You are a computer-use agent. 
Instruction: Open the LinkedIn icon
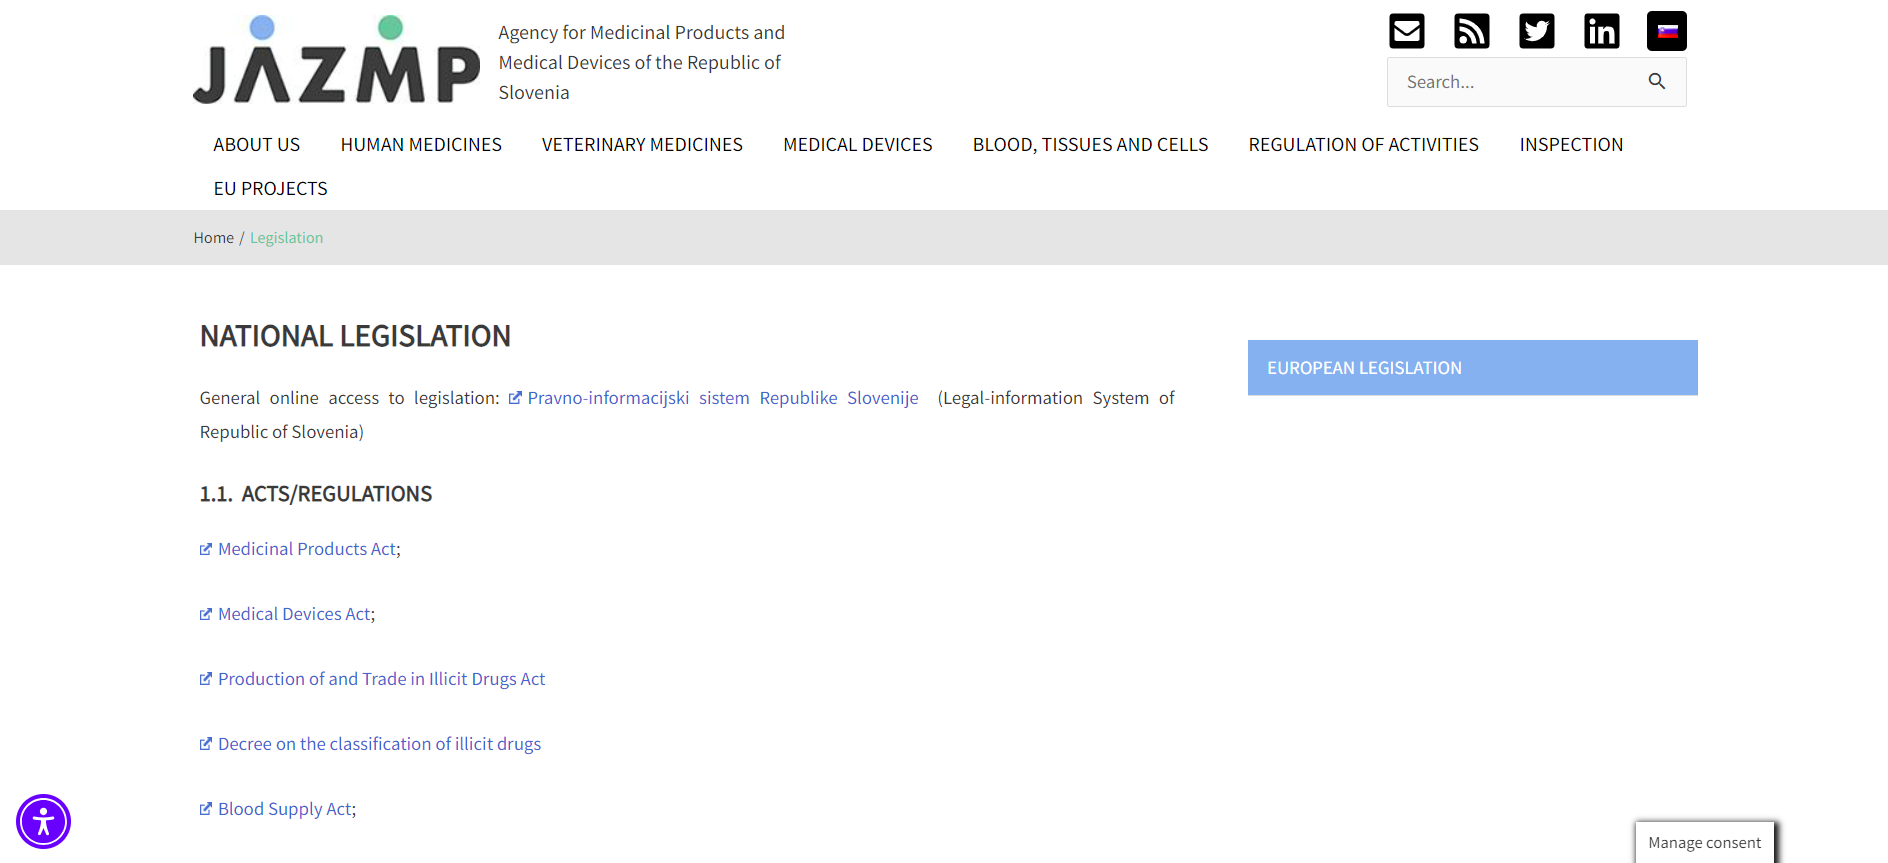pos(1601,31)
